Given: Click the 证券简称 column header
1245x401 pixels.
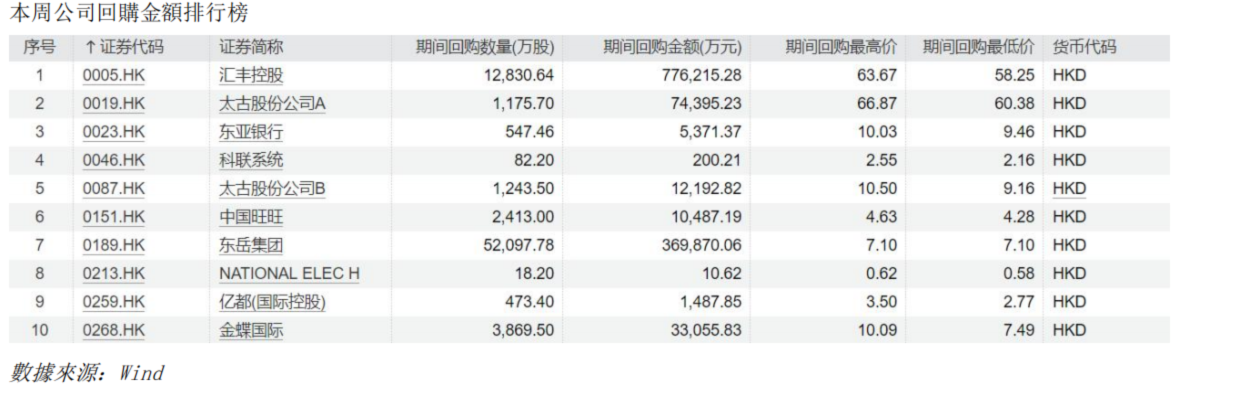Looking at the screenshot, I should (x=251, y=47).
